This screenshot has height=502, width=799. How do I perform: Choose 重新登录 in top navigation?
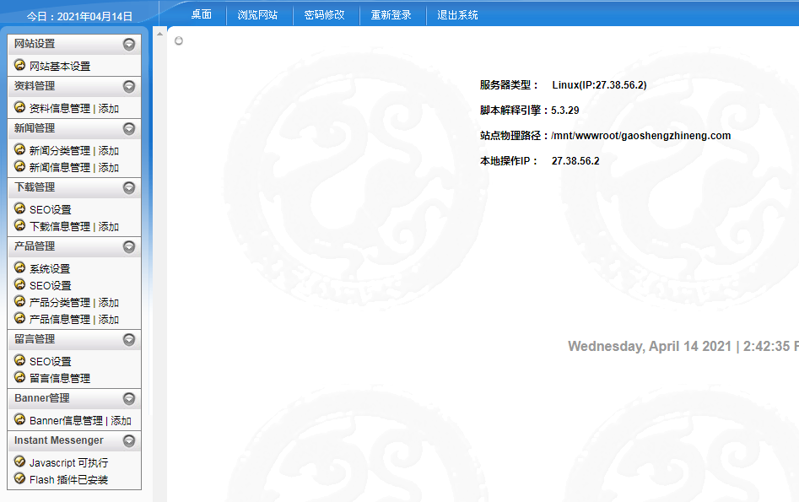391,15
